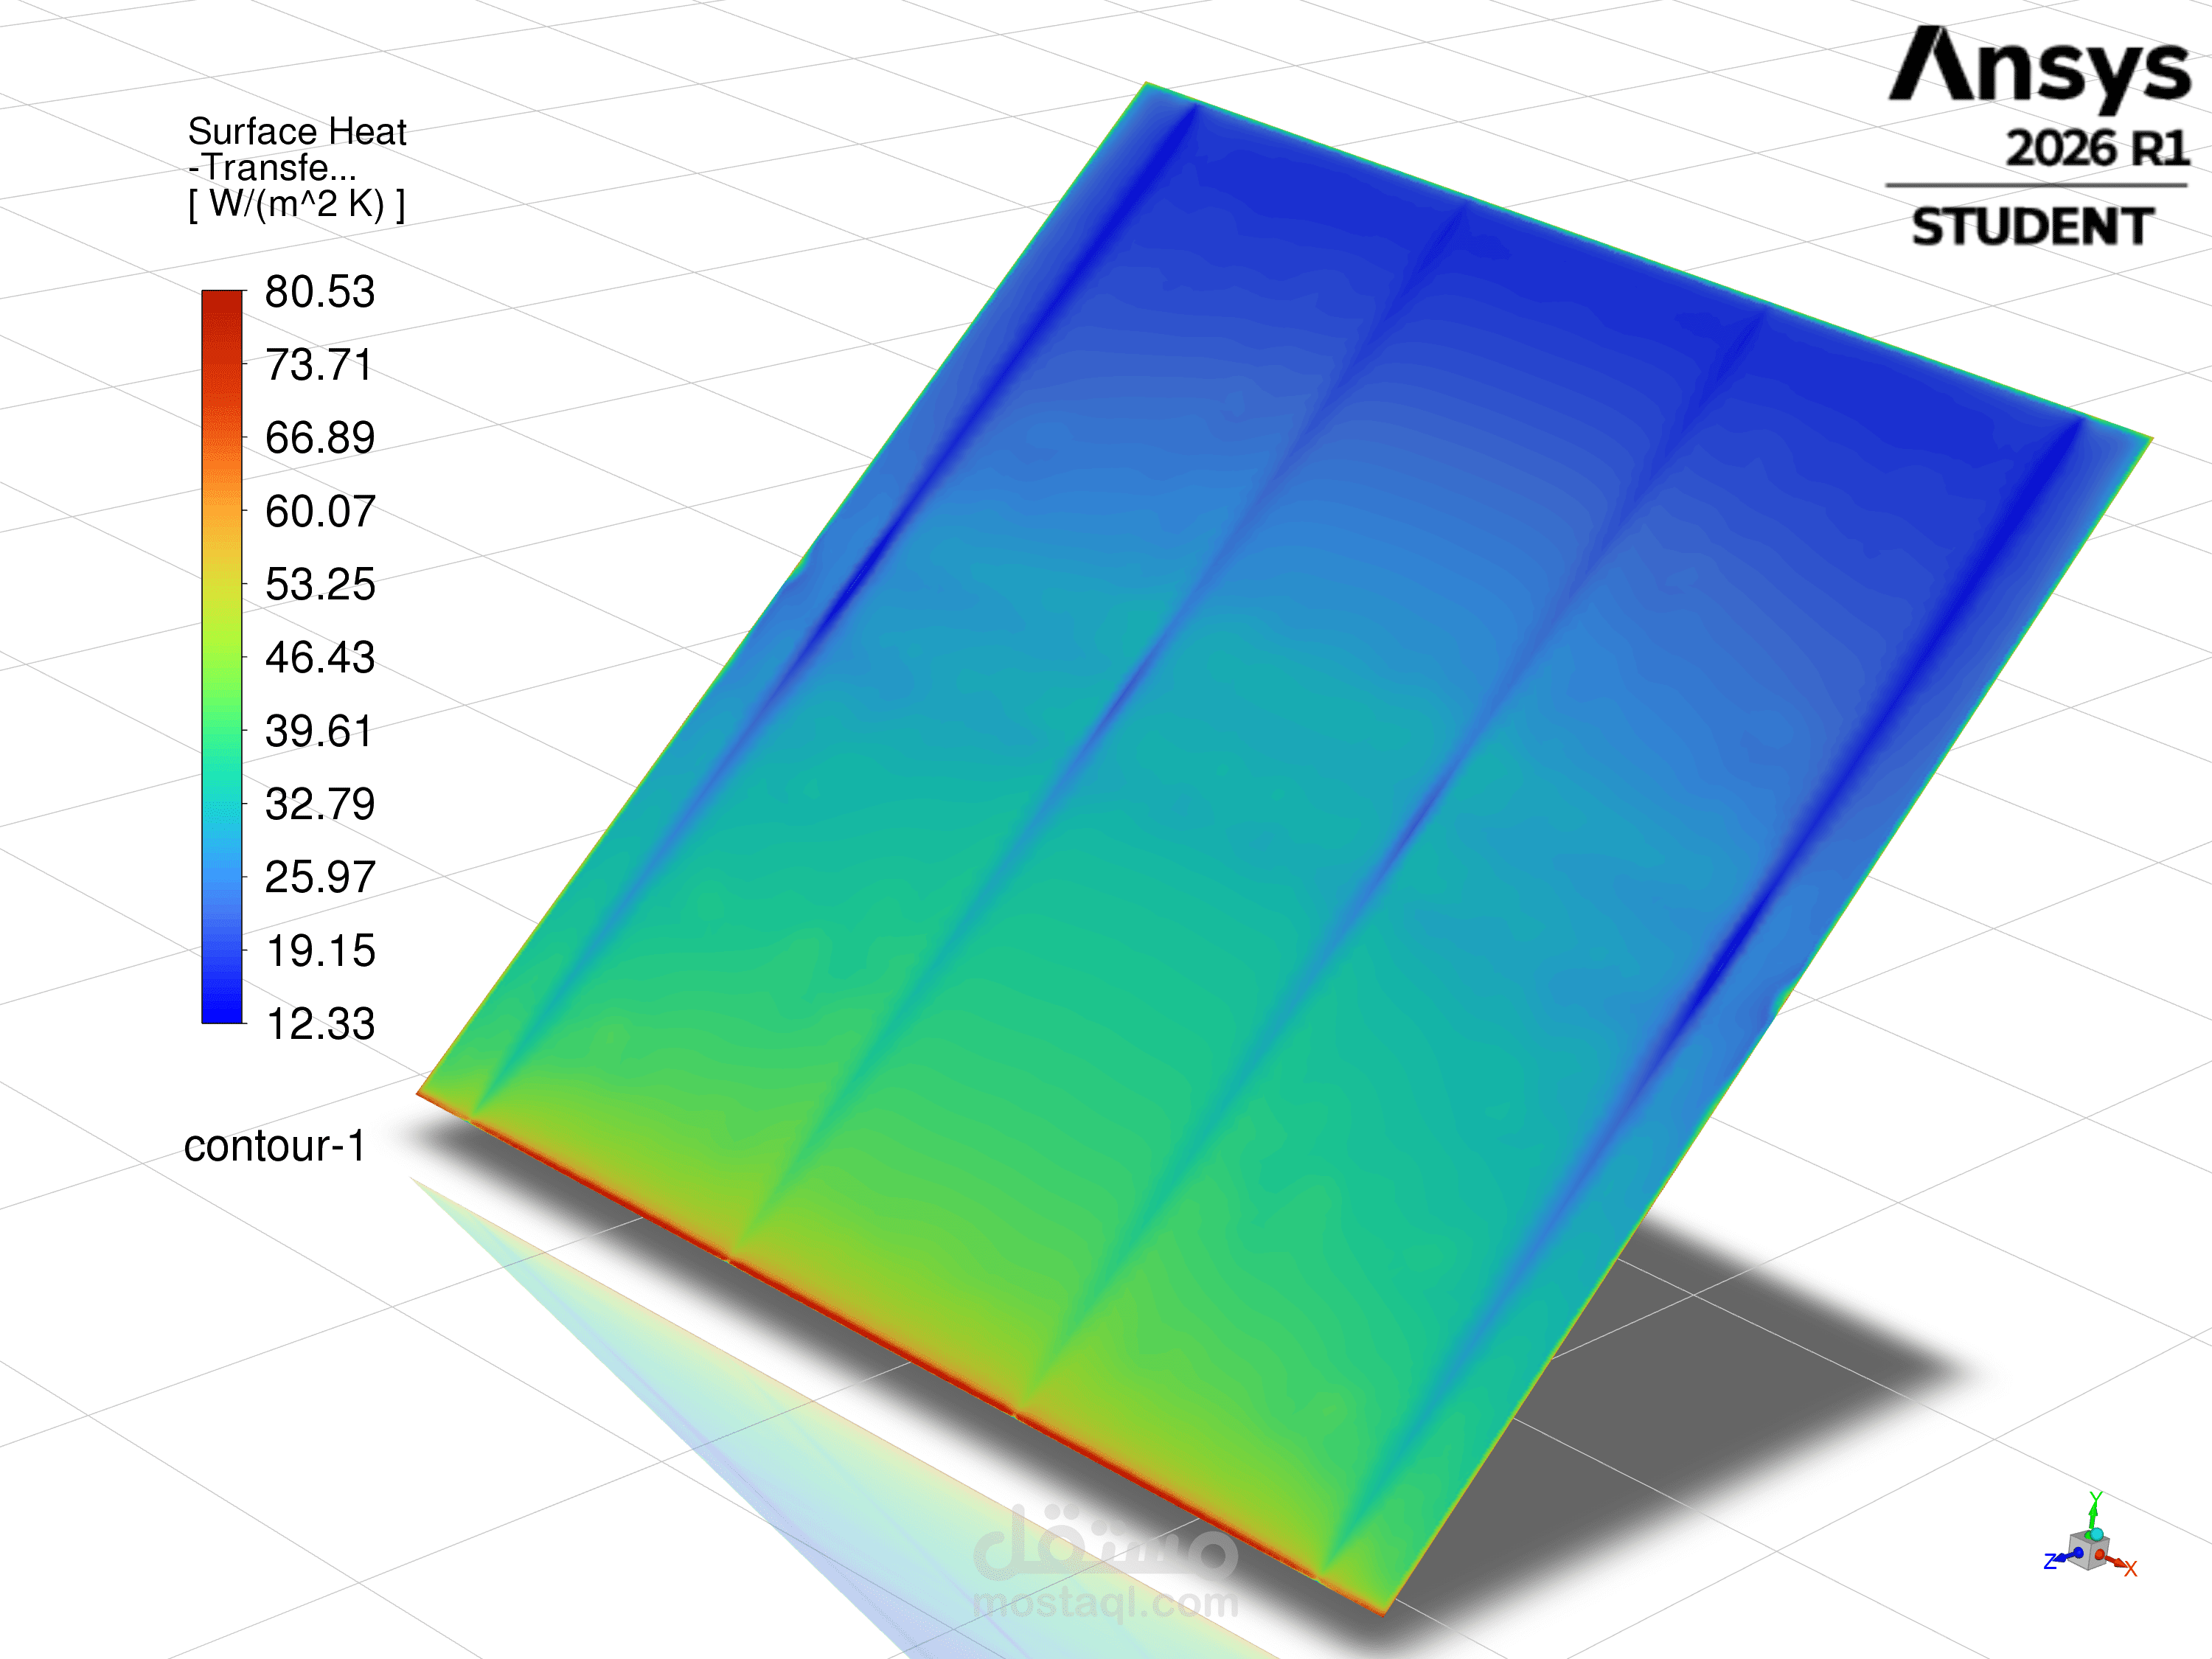Click the minimum legend value 12.33
This screenshot has height=1659, width=2212.
[320, 1024]
